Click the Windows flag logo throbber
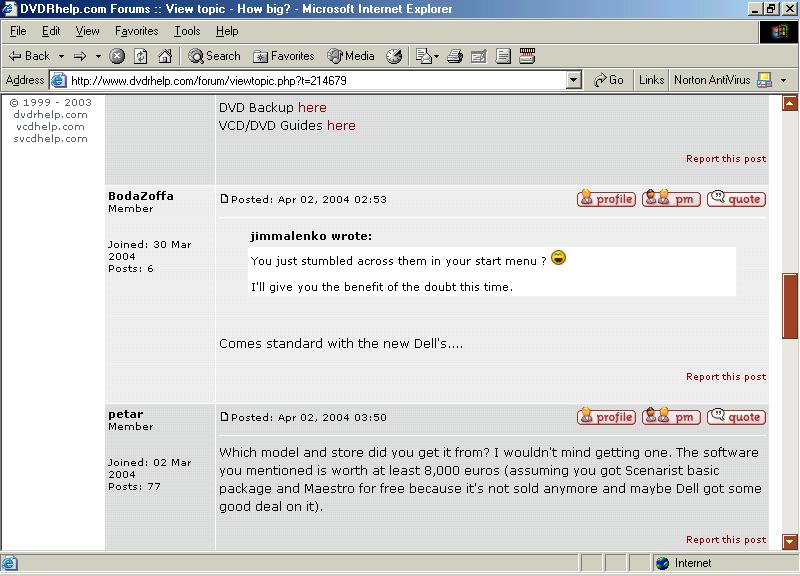 point(779,32)
